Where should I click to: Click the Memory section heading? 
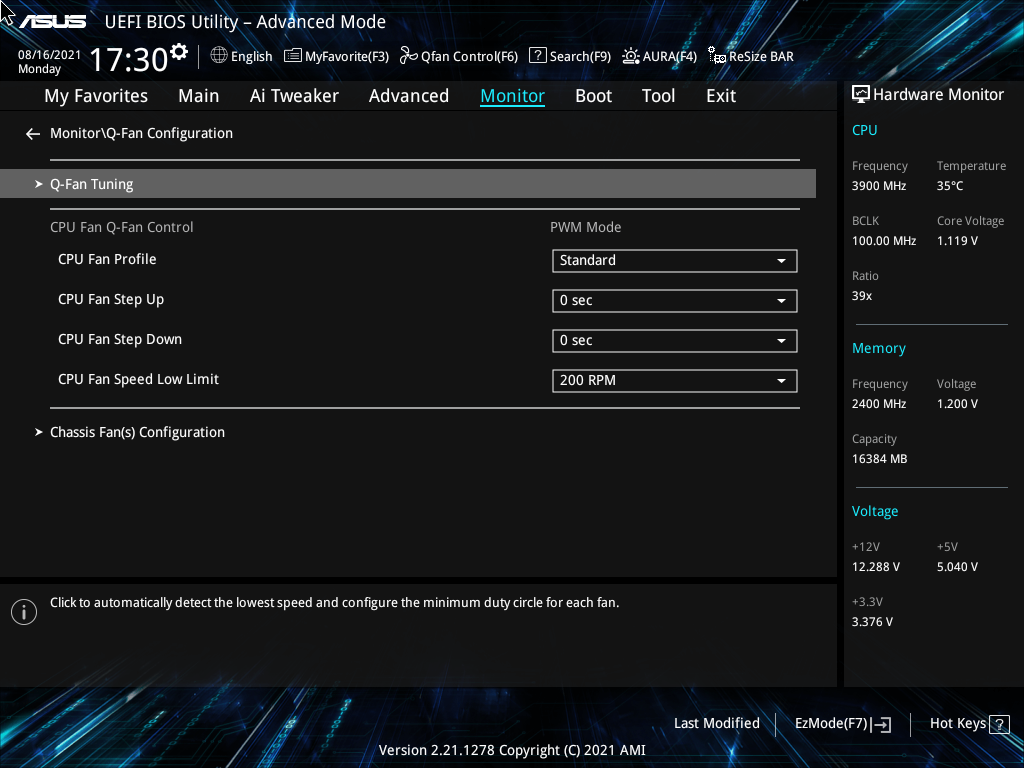[878, 349]
